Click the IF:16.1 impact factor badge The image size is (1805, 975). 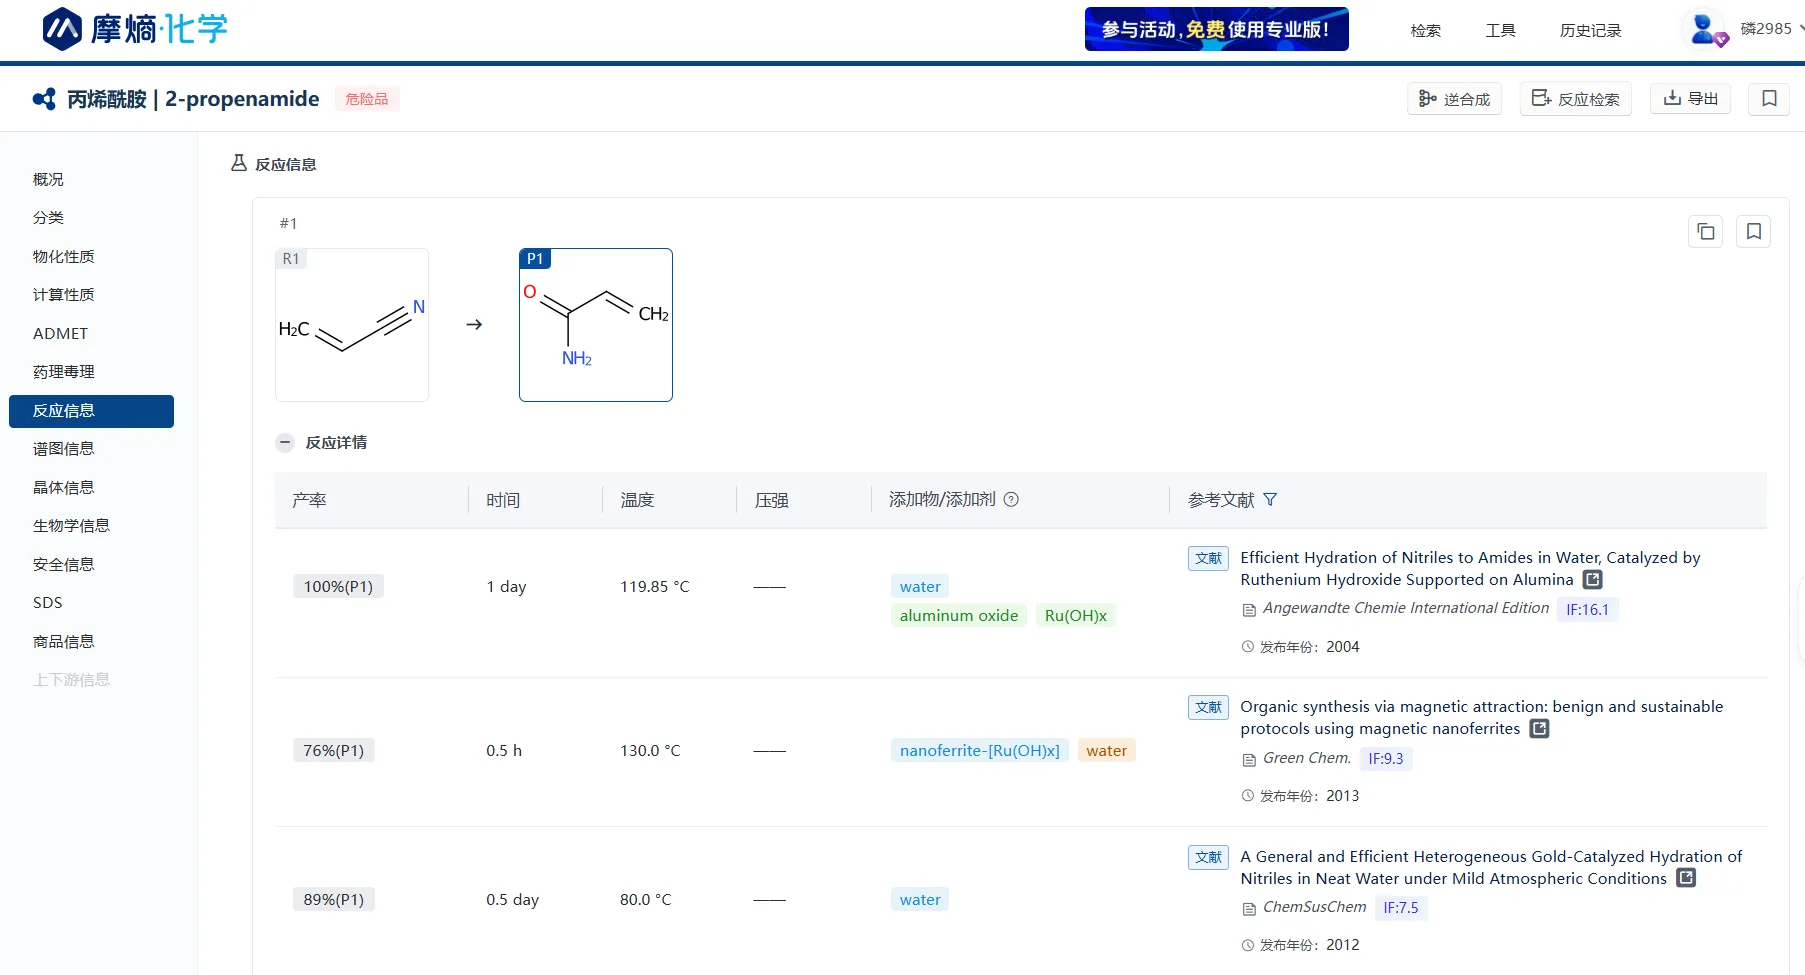pyautogui.click(x=1587, y=609)
